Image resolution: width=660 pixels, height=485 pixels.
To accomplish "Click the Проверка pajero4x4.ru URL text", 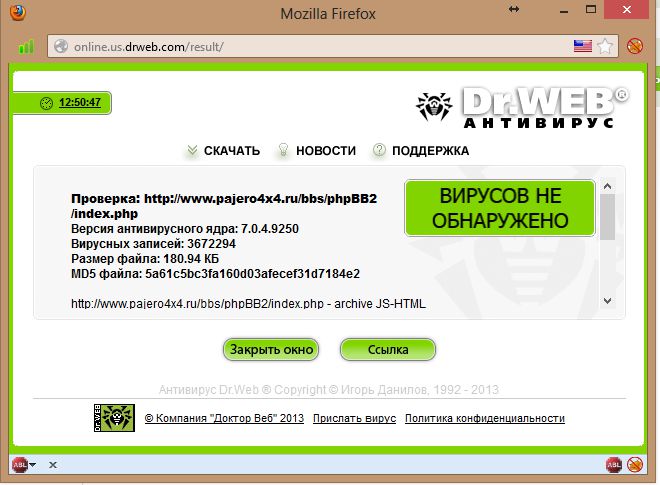I will (x=224, y=206).
